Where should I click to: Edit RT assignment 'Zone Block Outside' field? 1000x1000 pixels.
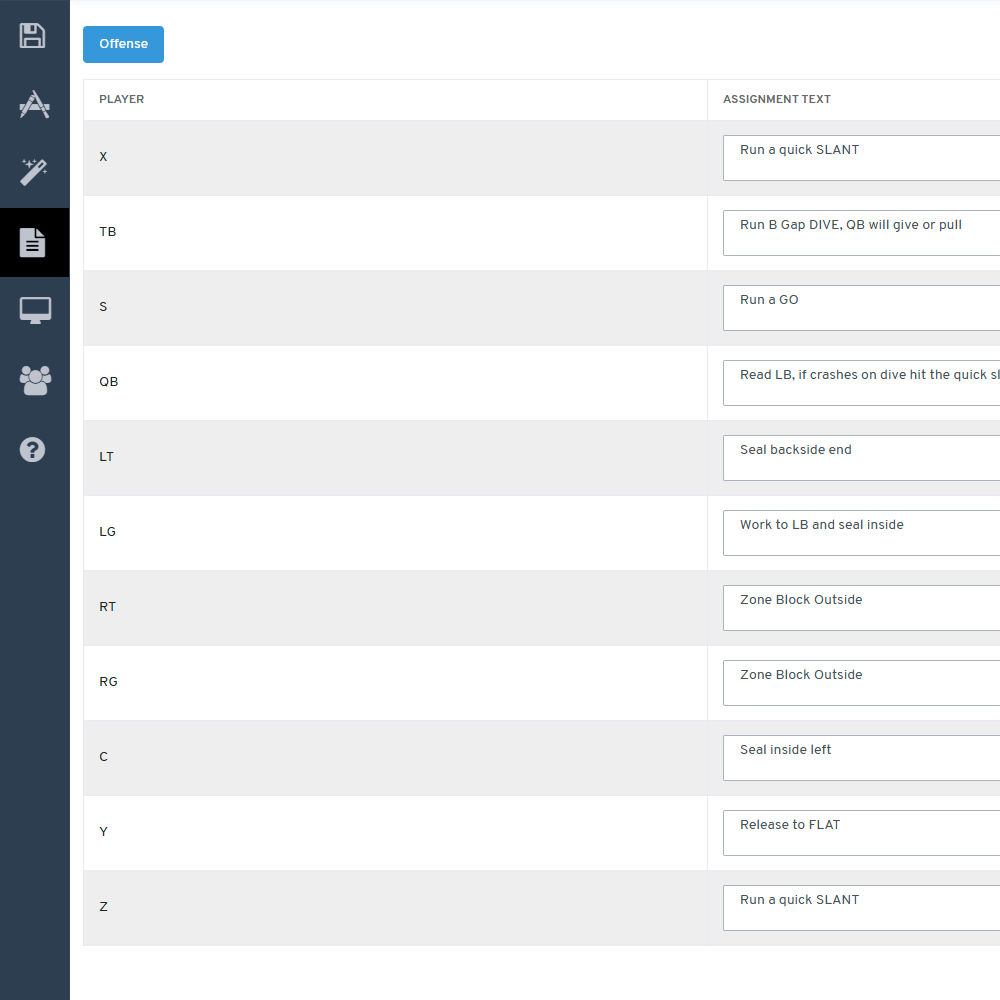[x=861, y=608]
